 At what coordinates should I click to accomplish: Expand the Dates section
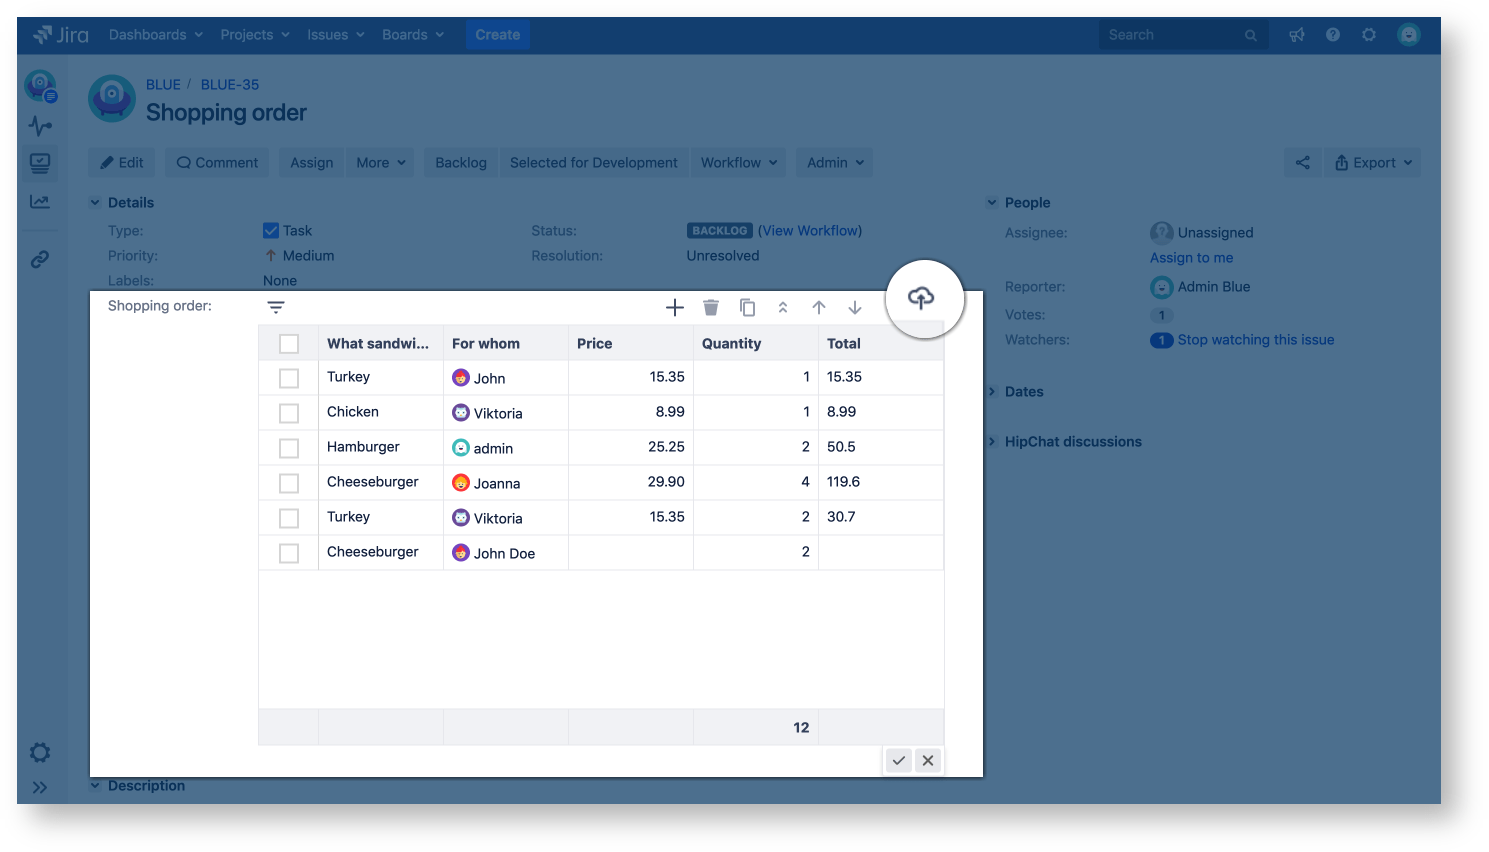pos(1023,392)
